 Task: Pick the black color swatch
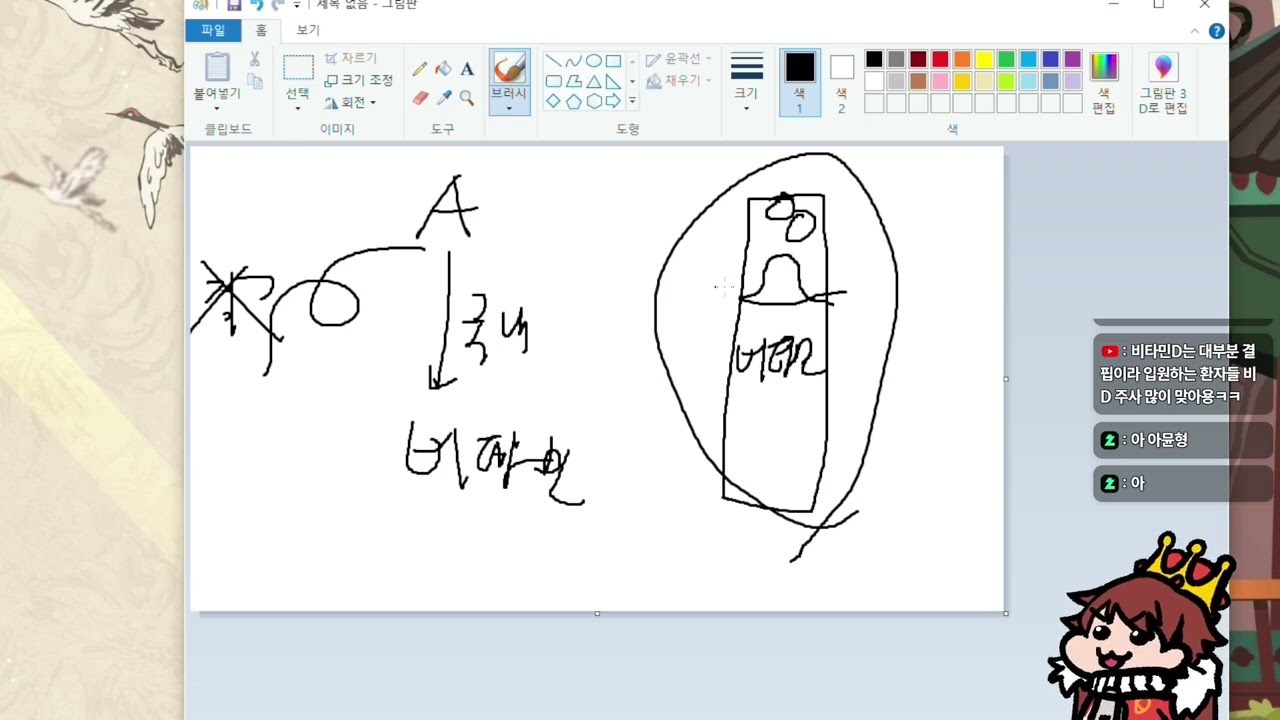(874, 59)
